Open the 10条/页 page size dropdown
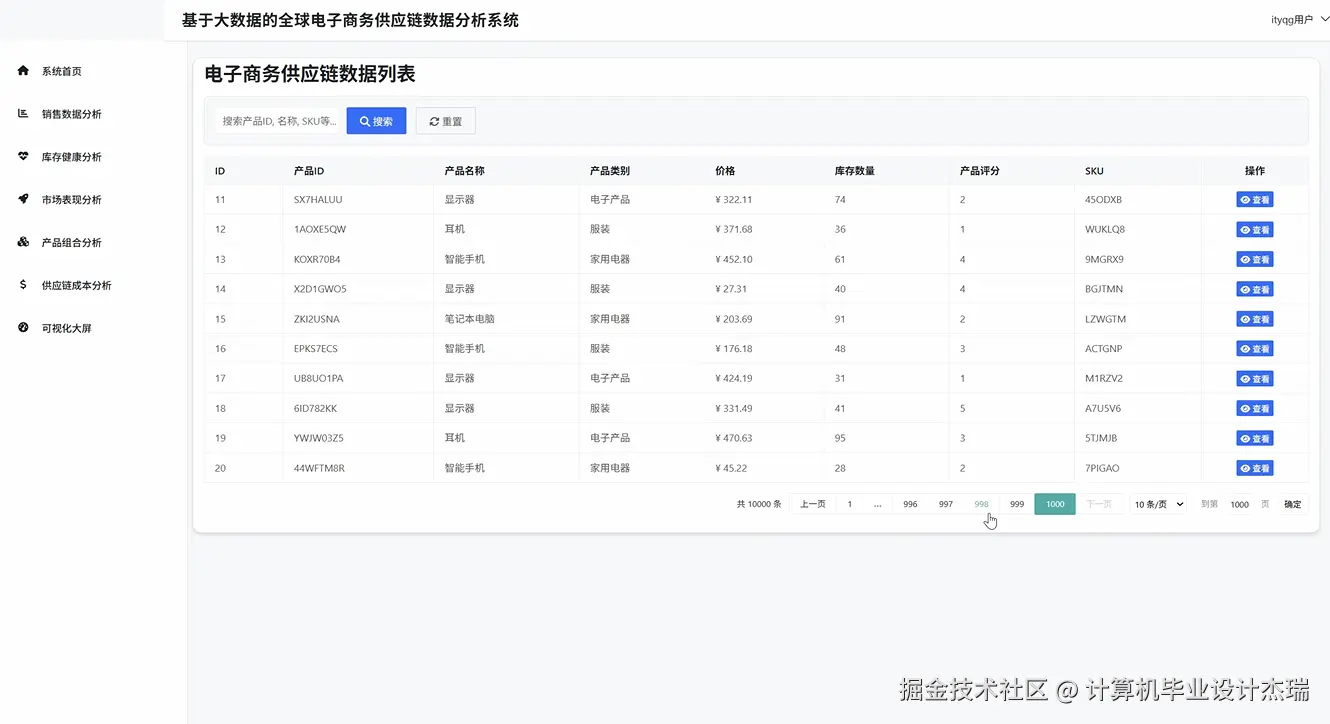The height and width of the screenshot is (724, 1330). click(x=1158, y=504)
